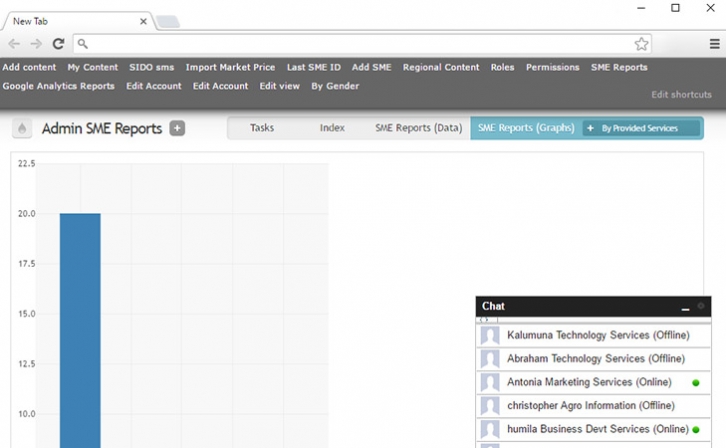Open chat with Kalumuna Technology Services
The height and width of the screenshot is (448, 726).
tap(593, 335)
